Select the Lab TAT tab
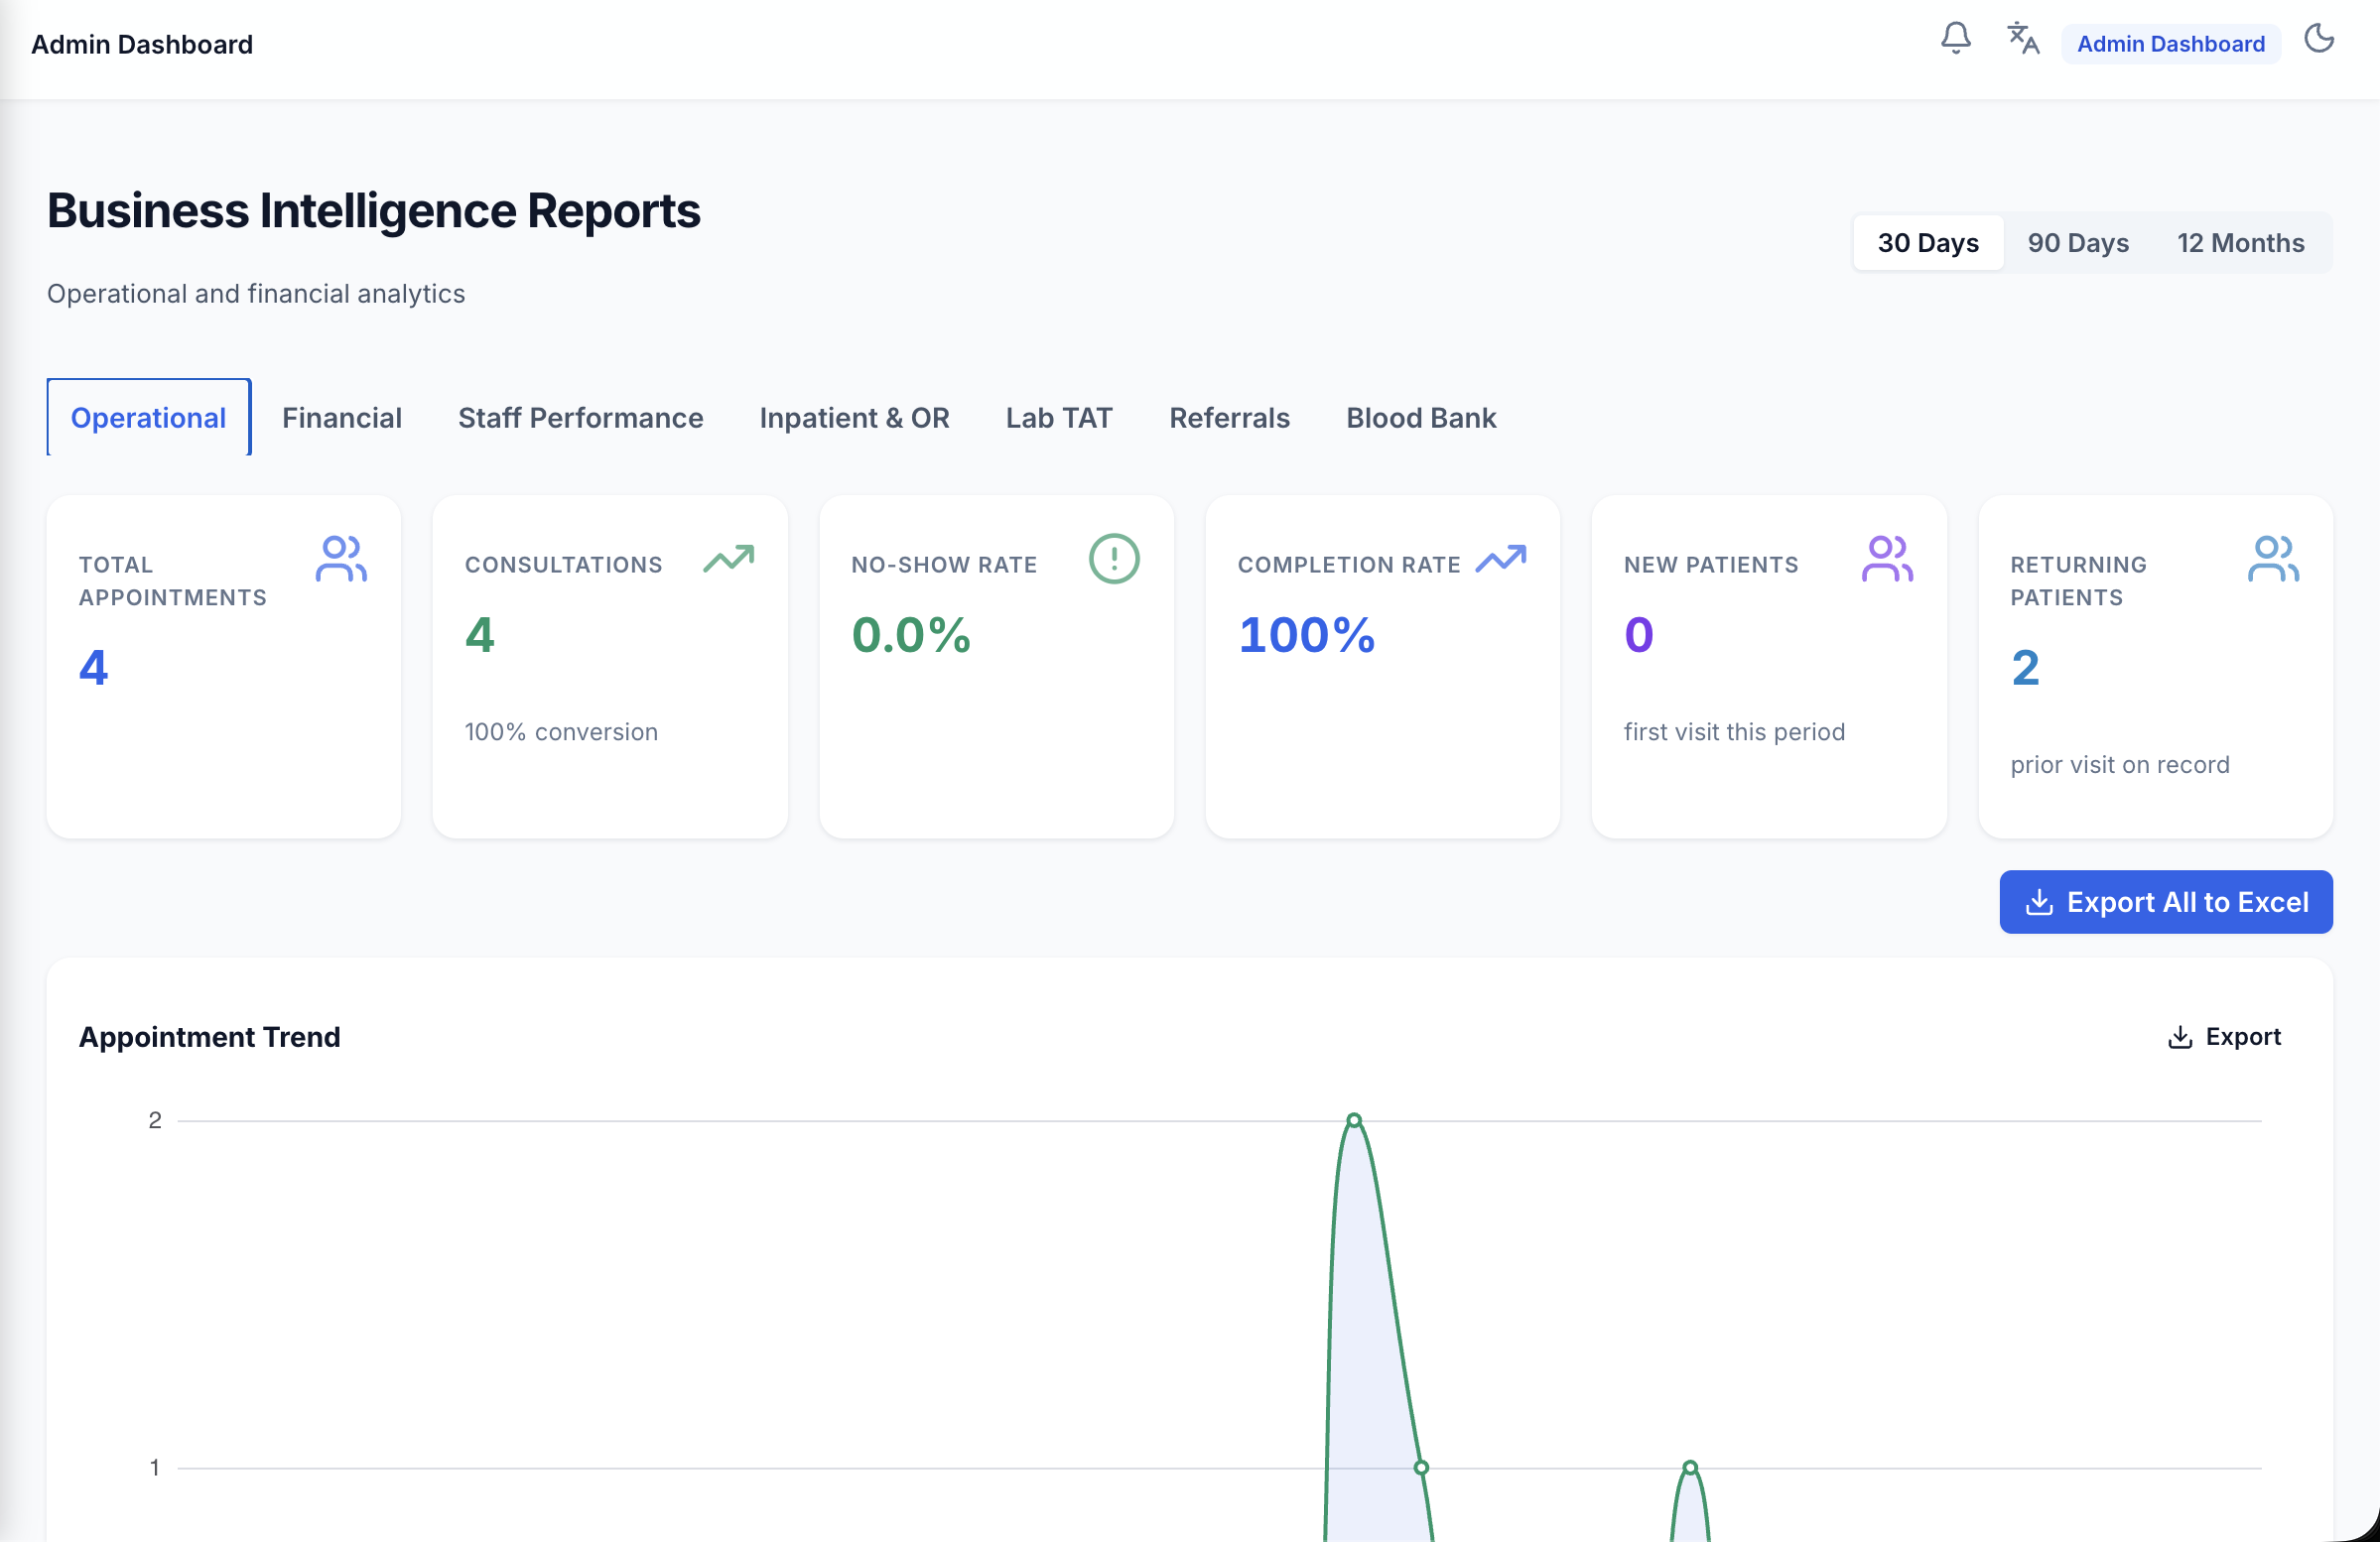This screenshot has height=1542, width=2380. (x=1059, y=417)
